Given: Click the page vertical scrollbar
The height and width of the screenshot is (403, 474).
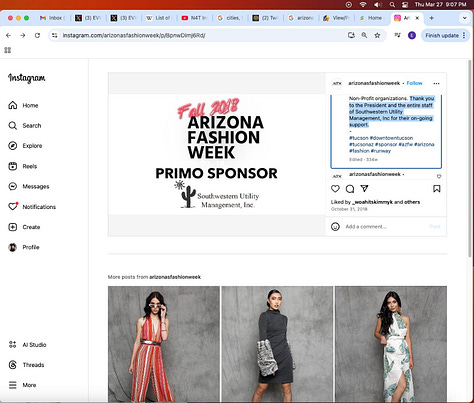Looking at the screenshot, I should [470, 159].
